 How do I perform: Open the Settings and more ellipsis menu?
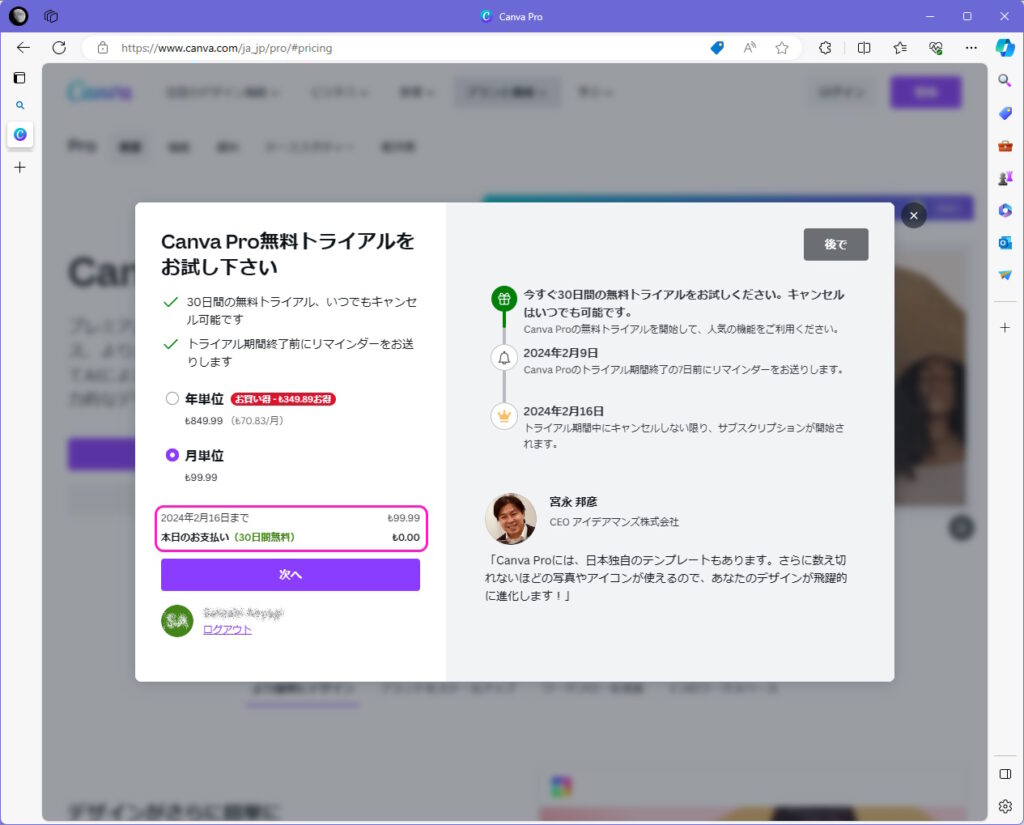point(971,48)
